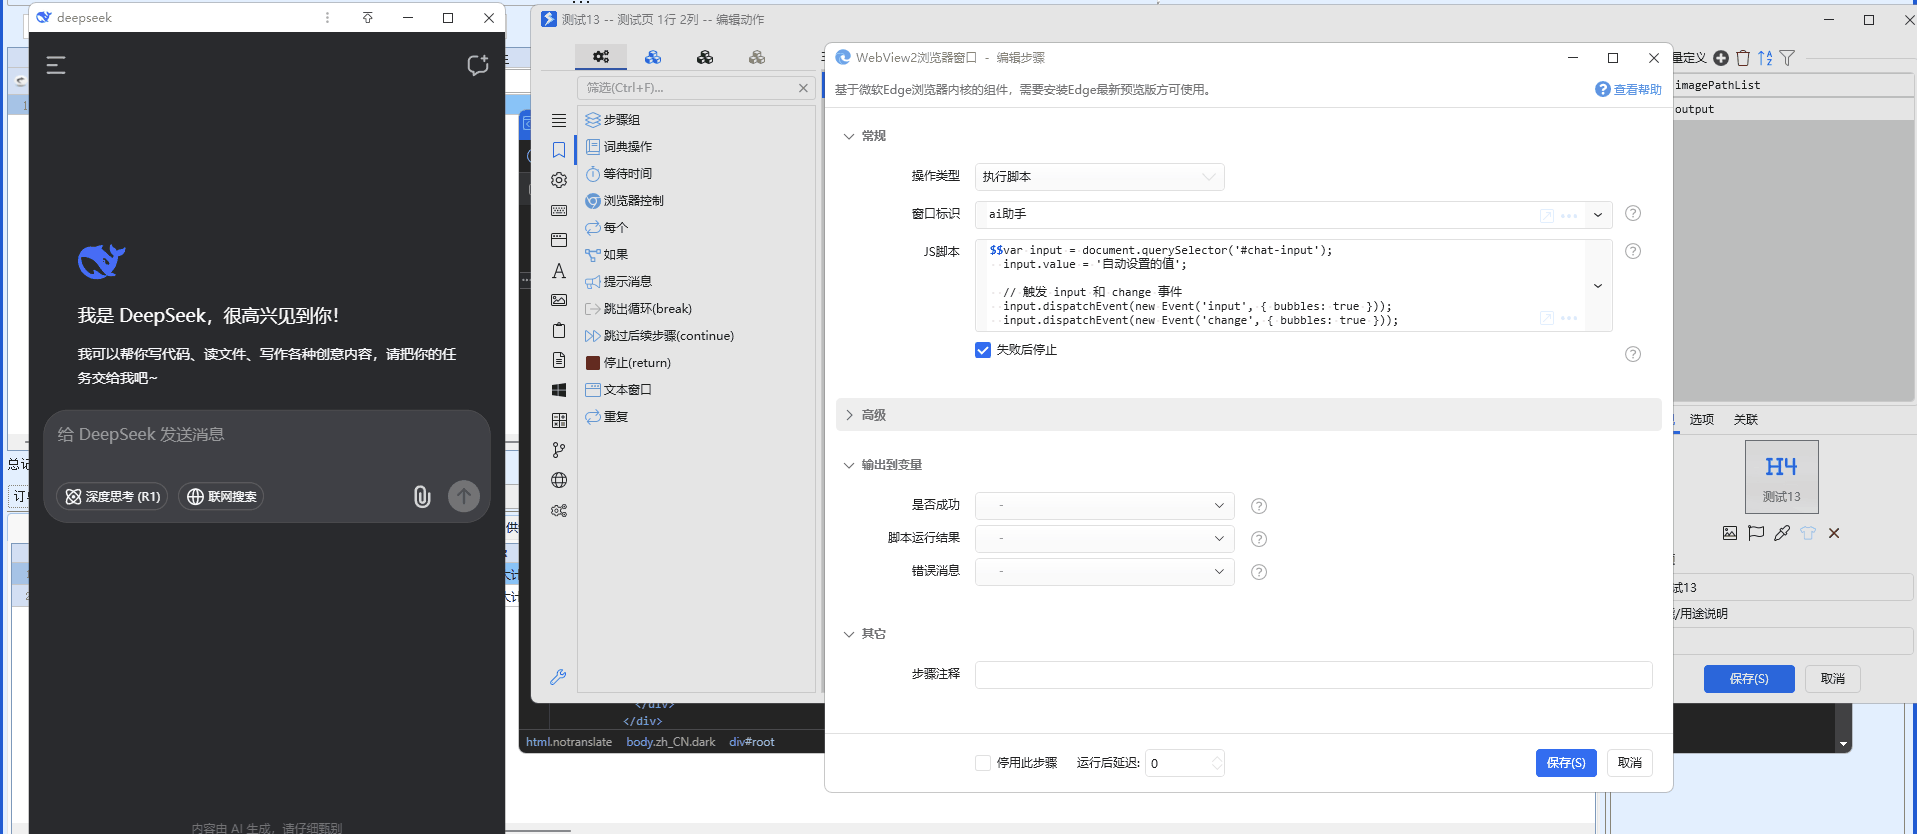Image resolution: width=1917 pixels, height=834 pixels.
Task: Check the 停用此步骤 checkbox
Action: pyautogui.click(x=983, y=763)
